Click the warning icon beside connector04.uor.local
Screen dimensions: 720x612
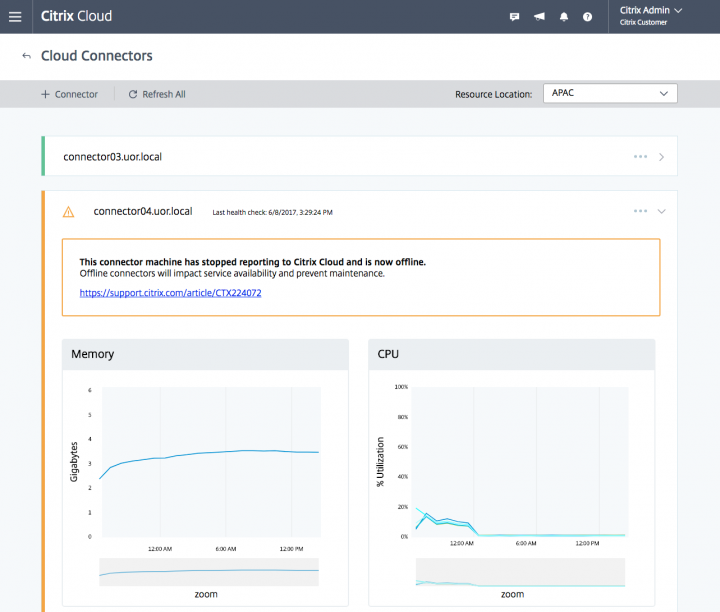point(68,212)
